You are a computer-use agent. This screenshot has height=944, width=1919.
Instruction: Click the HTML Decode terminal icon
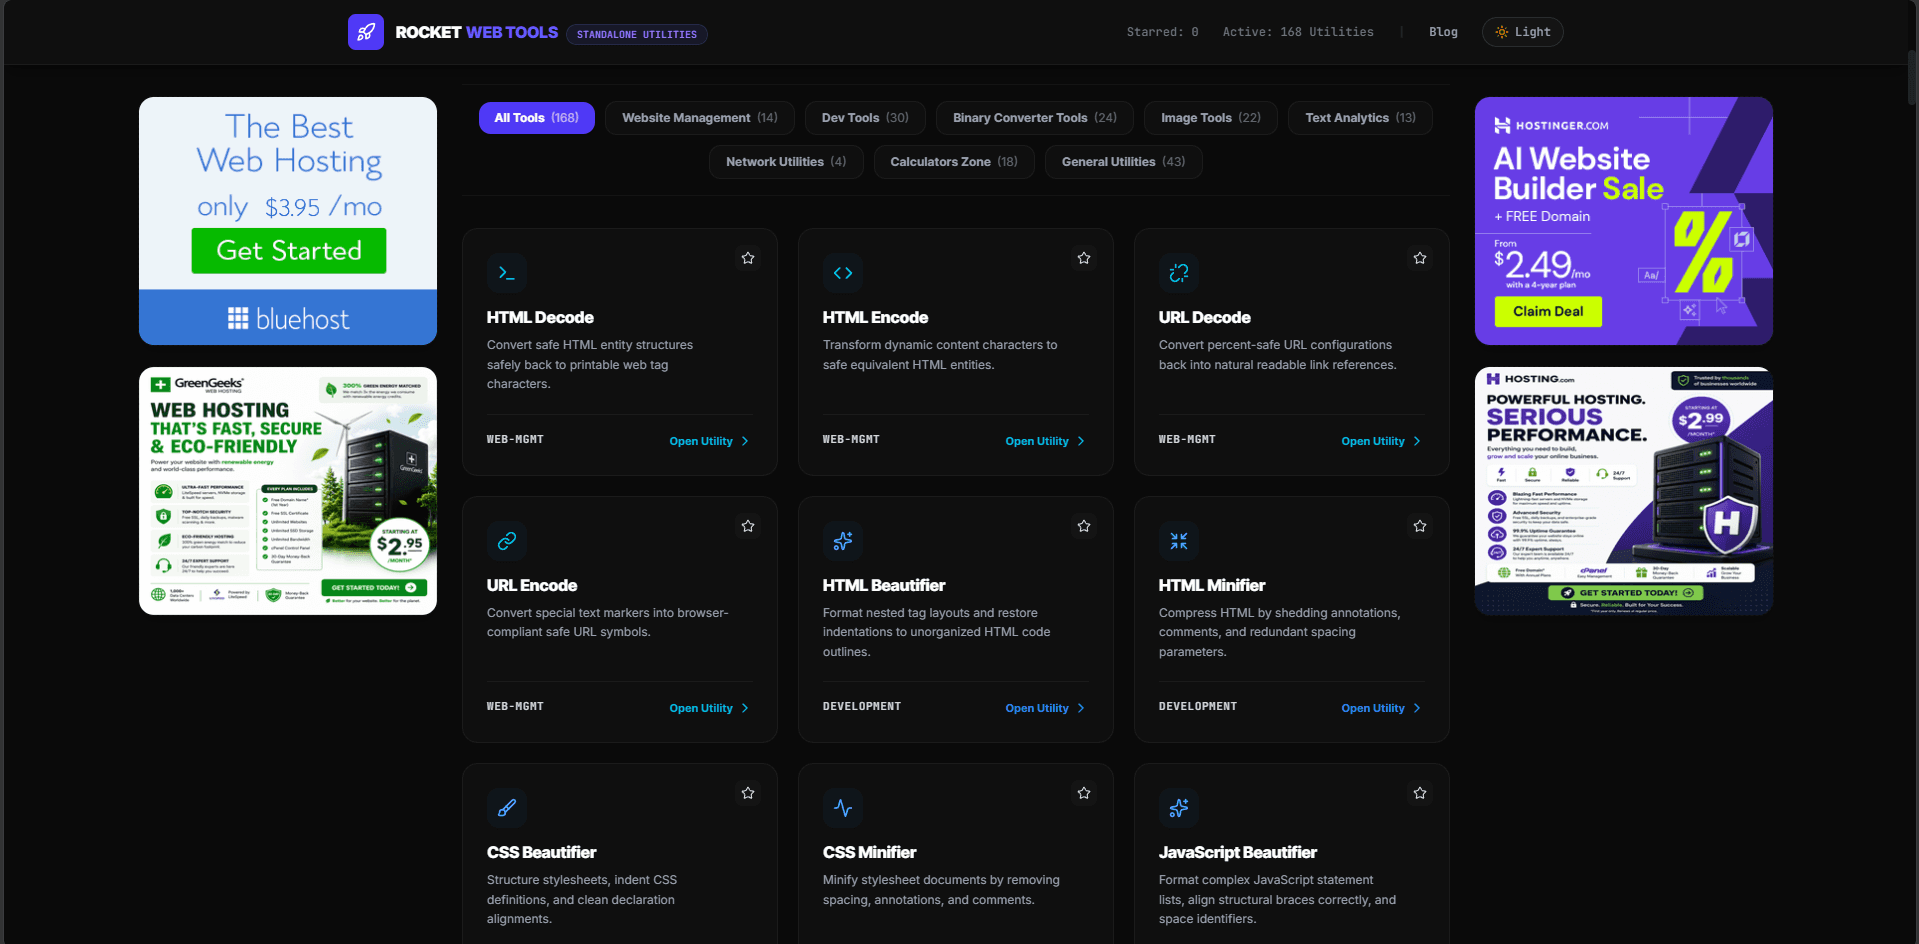click(x=507, y=273)
